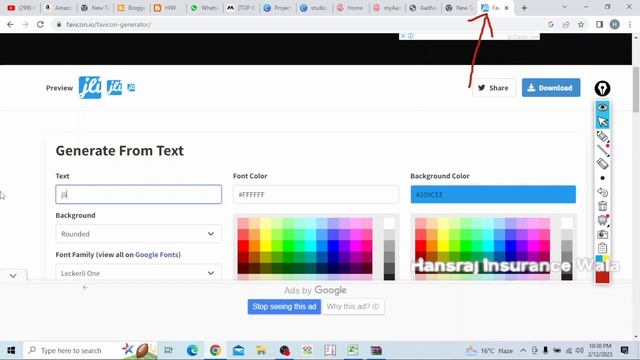Click the Download button
This screenshot has width=640, height=360.
(x=551, y=88)
